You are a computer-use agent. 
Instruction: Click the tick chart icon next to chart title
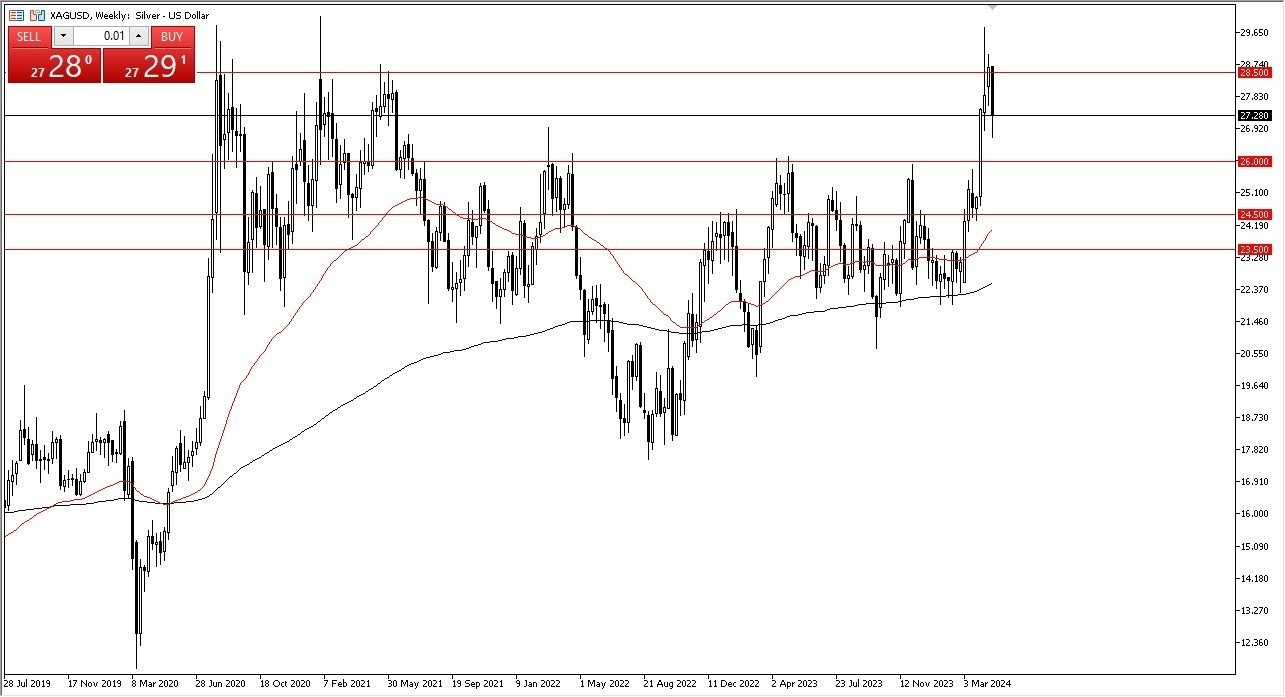coord(35,15)
